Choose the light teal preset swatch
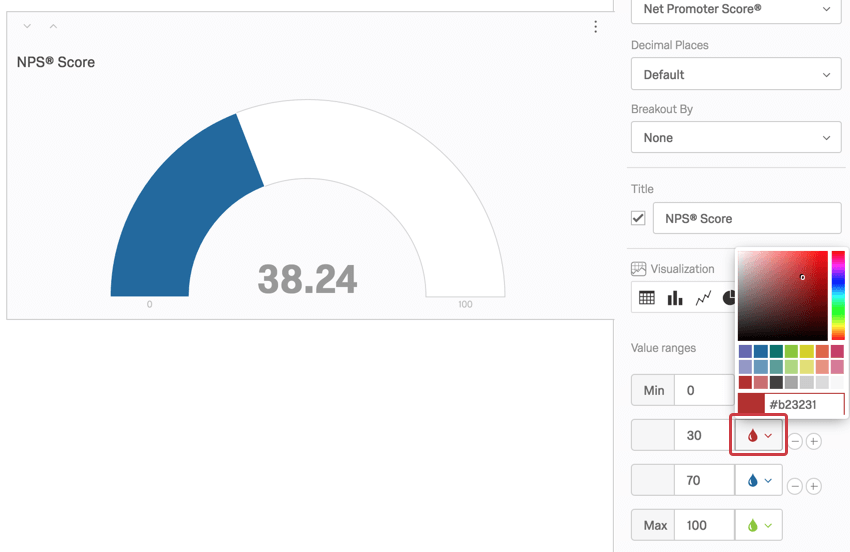The height and width of the screenshot is (552, 850). pyautogui.click(x=776, y=367)
